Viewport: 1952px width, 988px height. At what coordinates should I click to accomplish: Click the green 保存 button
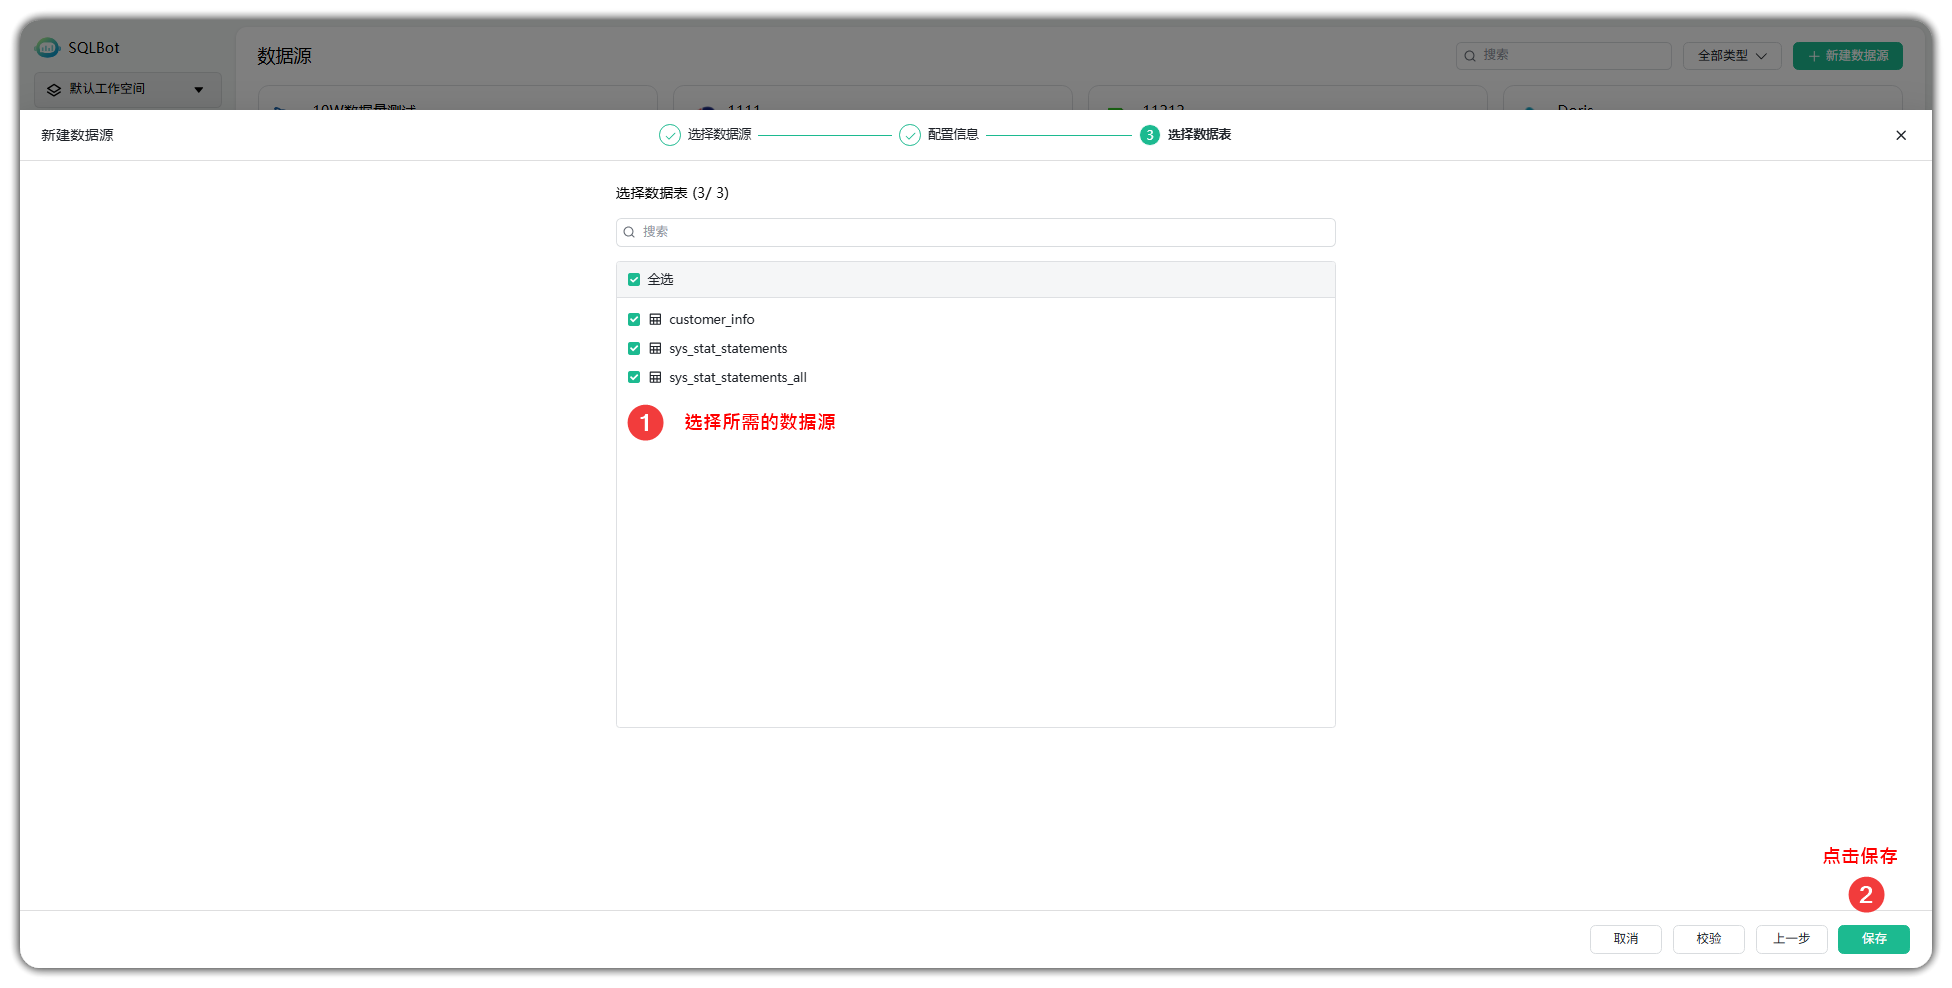coord(1873,939)
